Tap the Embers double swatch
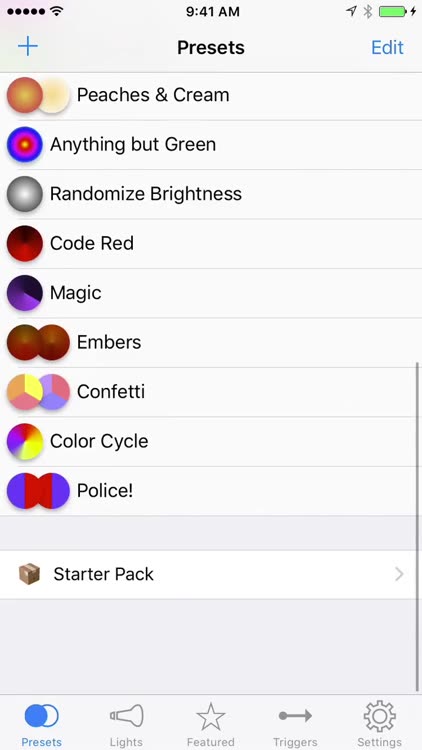422x750 pixels. pyautogui.click(x=38, y=342)
